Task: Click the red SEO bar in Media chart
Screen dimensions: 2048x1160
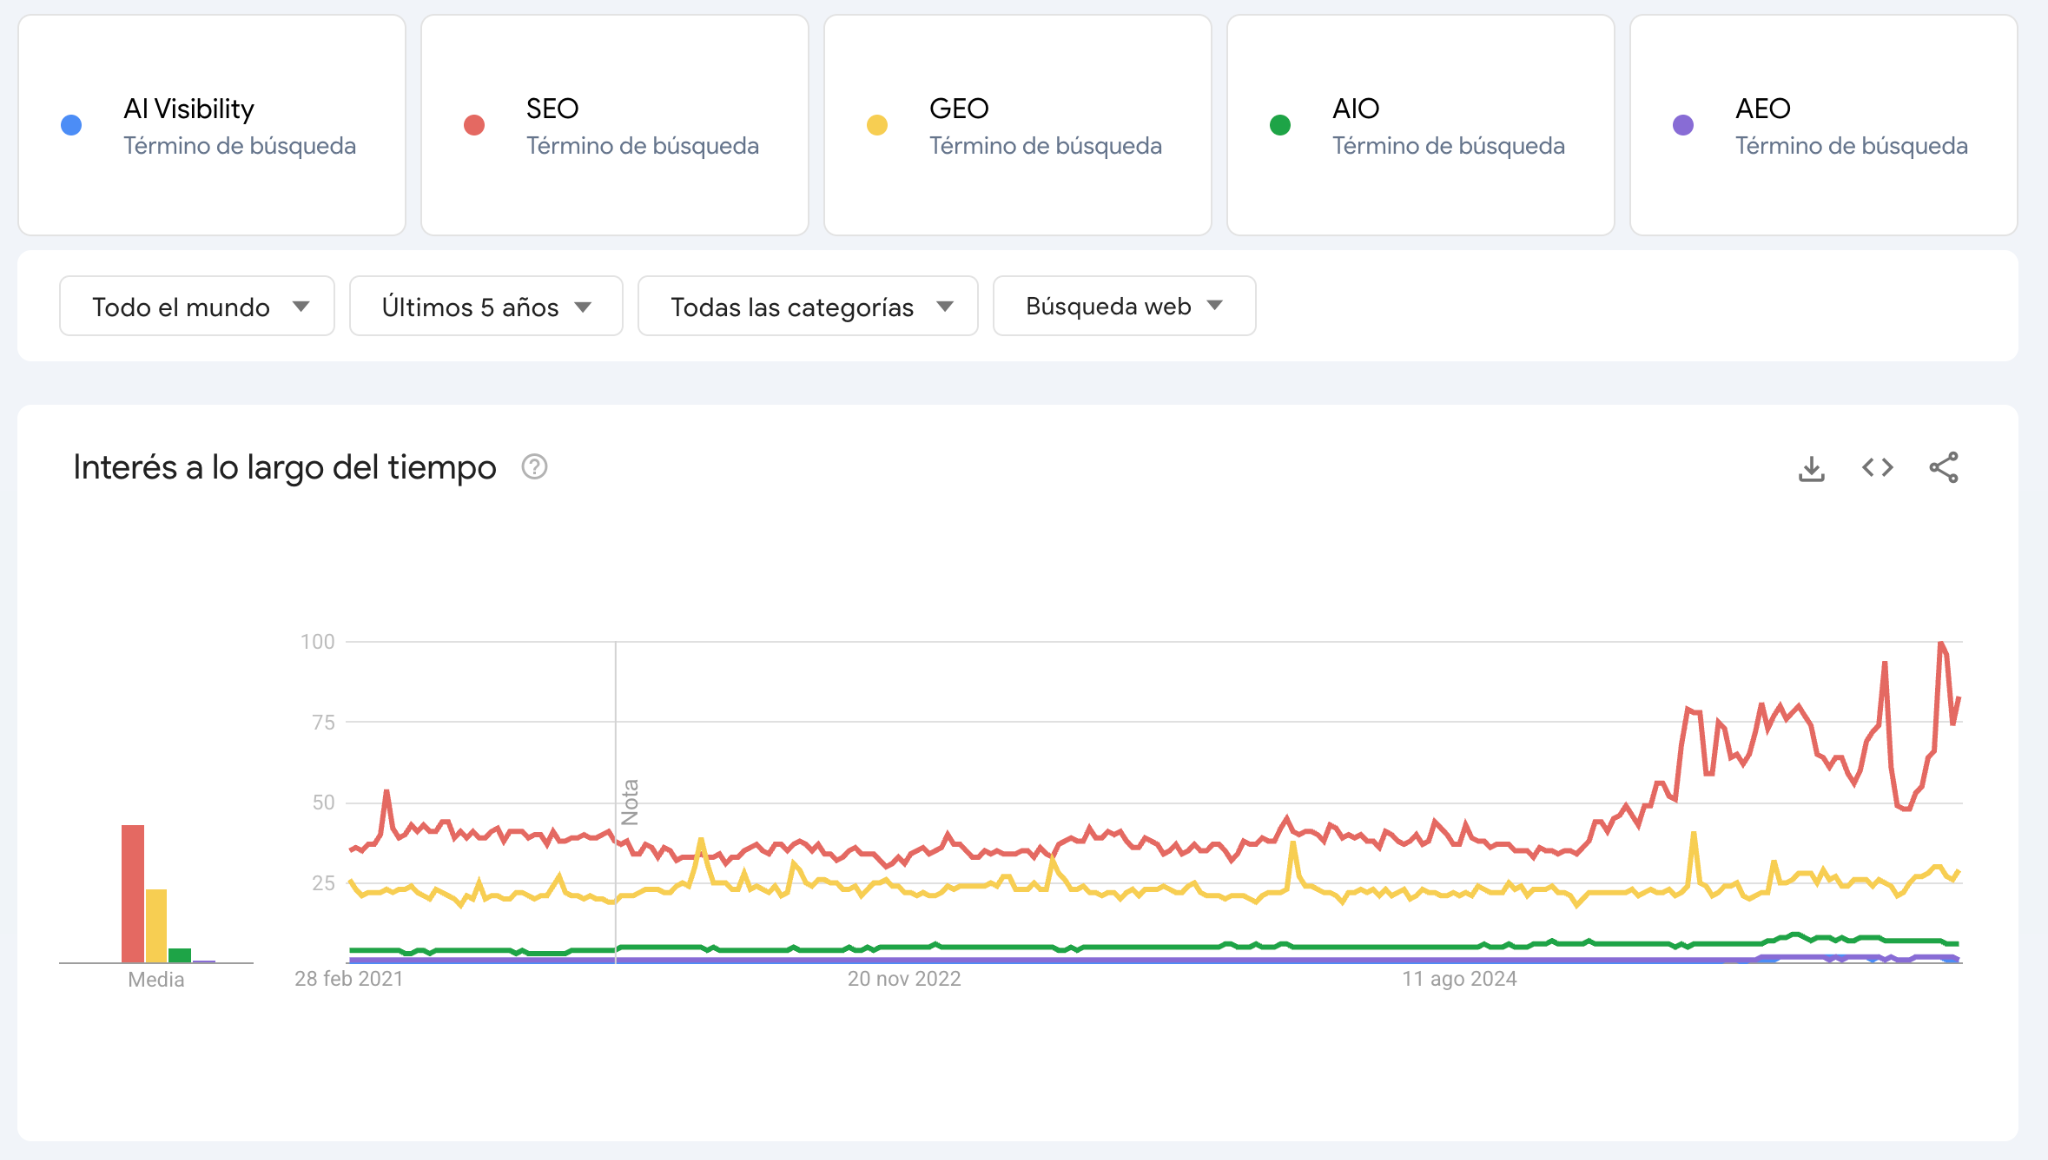Action: [133, 892]
